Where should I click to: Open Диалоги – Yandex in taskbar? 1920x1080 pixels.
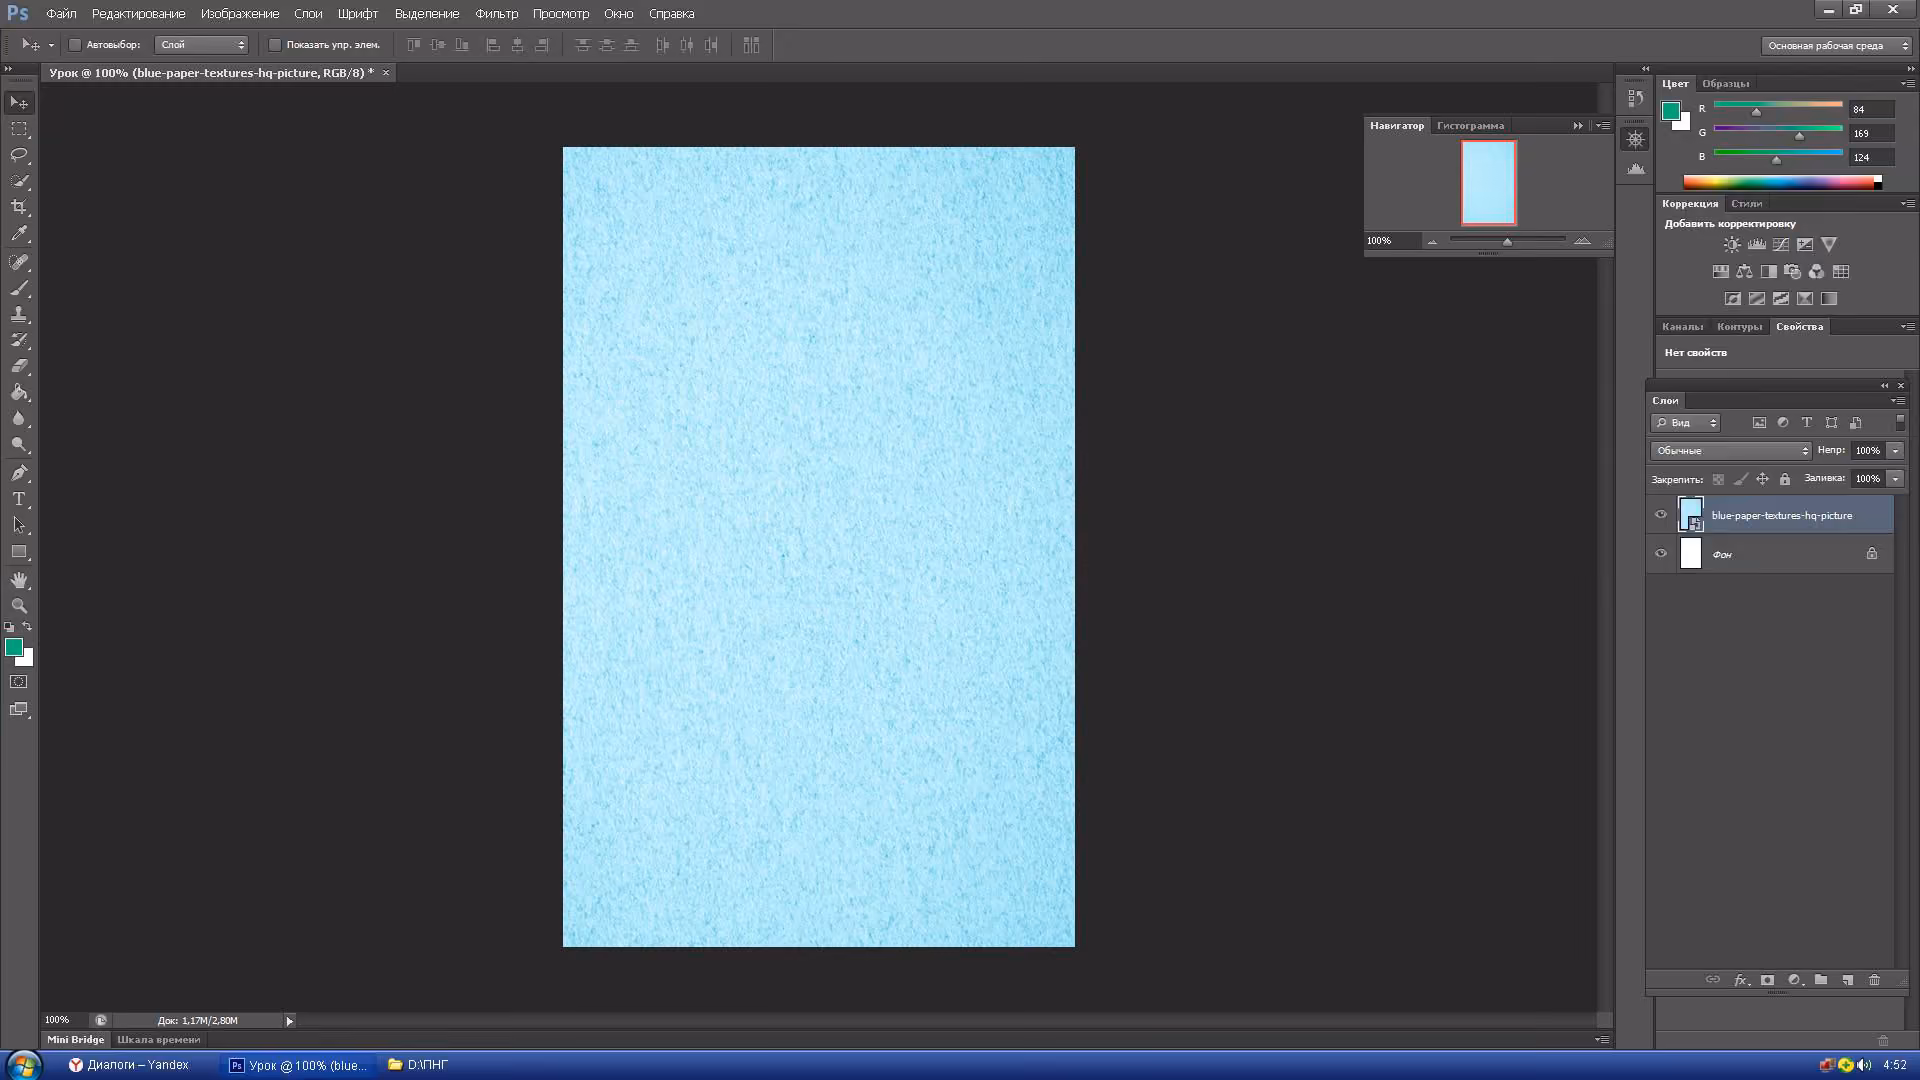pyautogui.click(x=128, y=1065)
